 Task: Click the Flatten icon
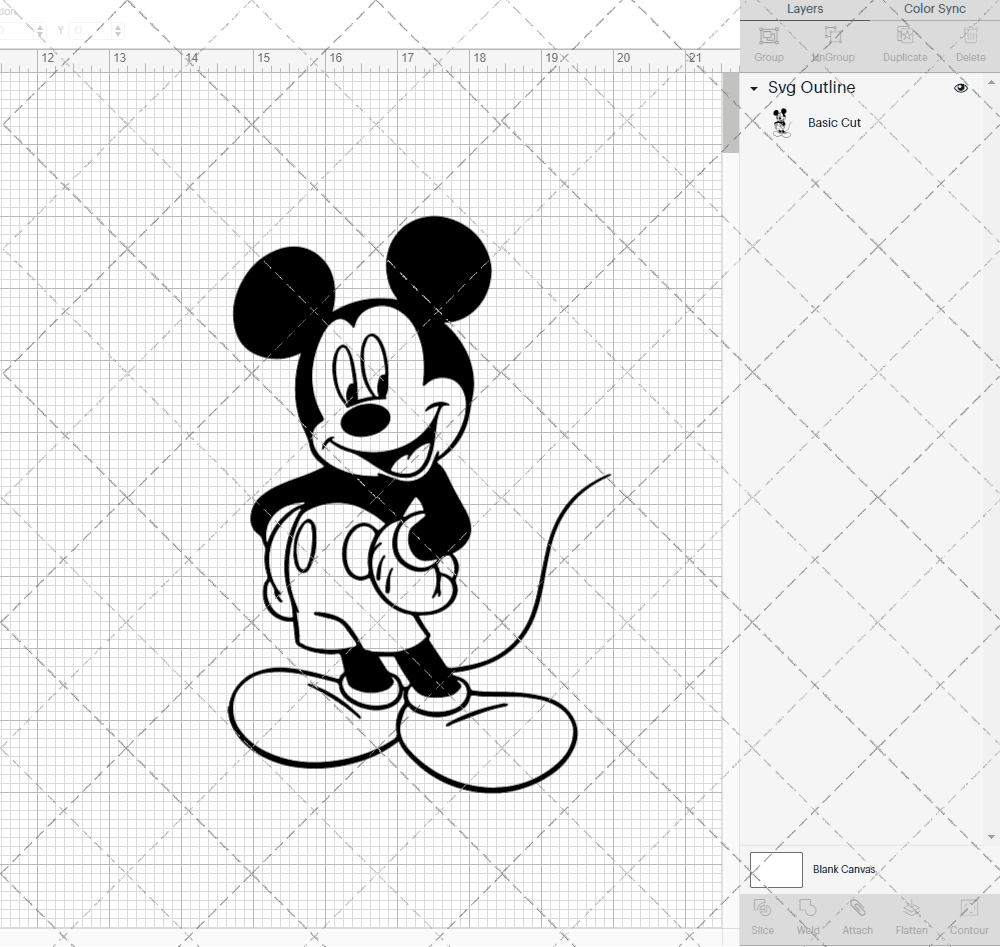911,907
